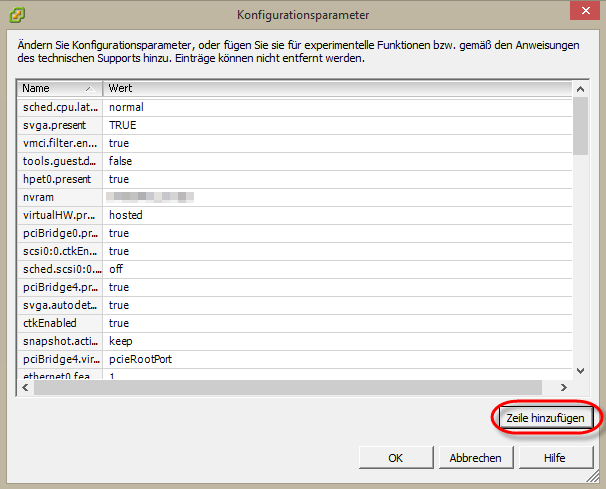Click the value 'off' of sched.scsi0:0
606x489 pixels.
[x=116, y=269]
